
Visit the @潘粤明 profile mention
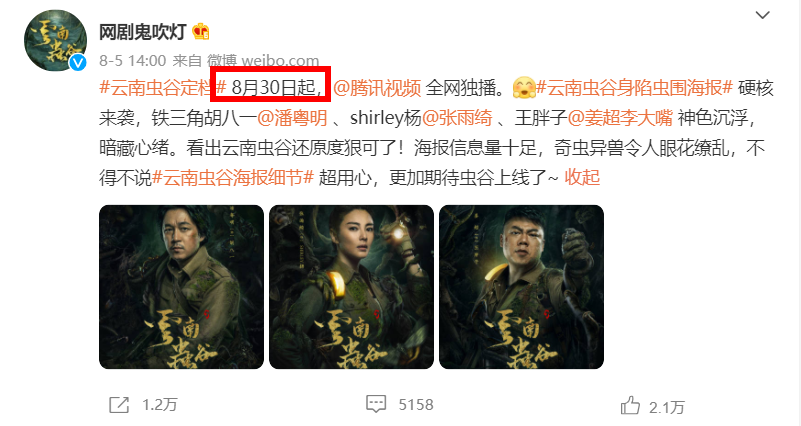[292, 118]
